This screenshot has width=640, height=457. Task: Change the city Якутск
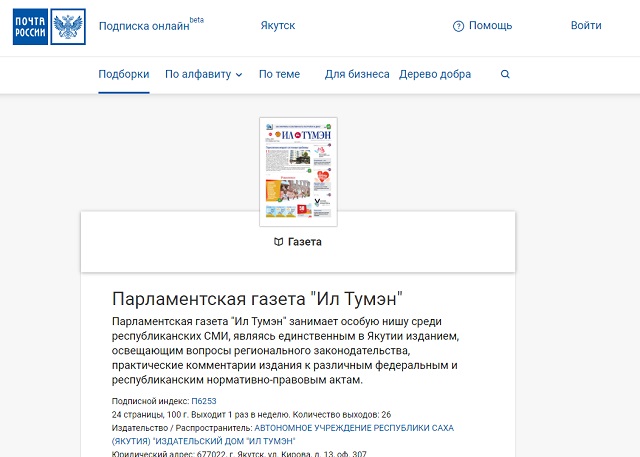[278, 25]
